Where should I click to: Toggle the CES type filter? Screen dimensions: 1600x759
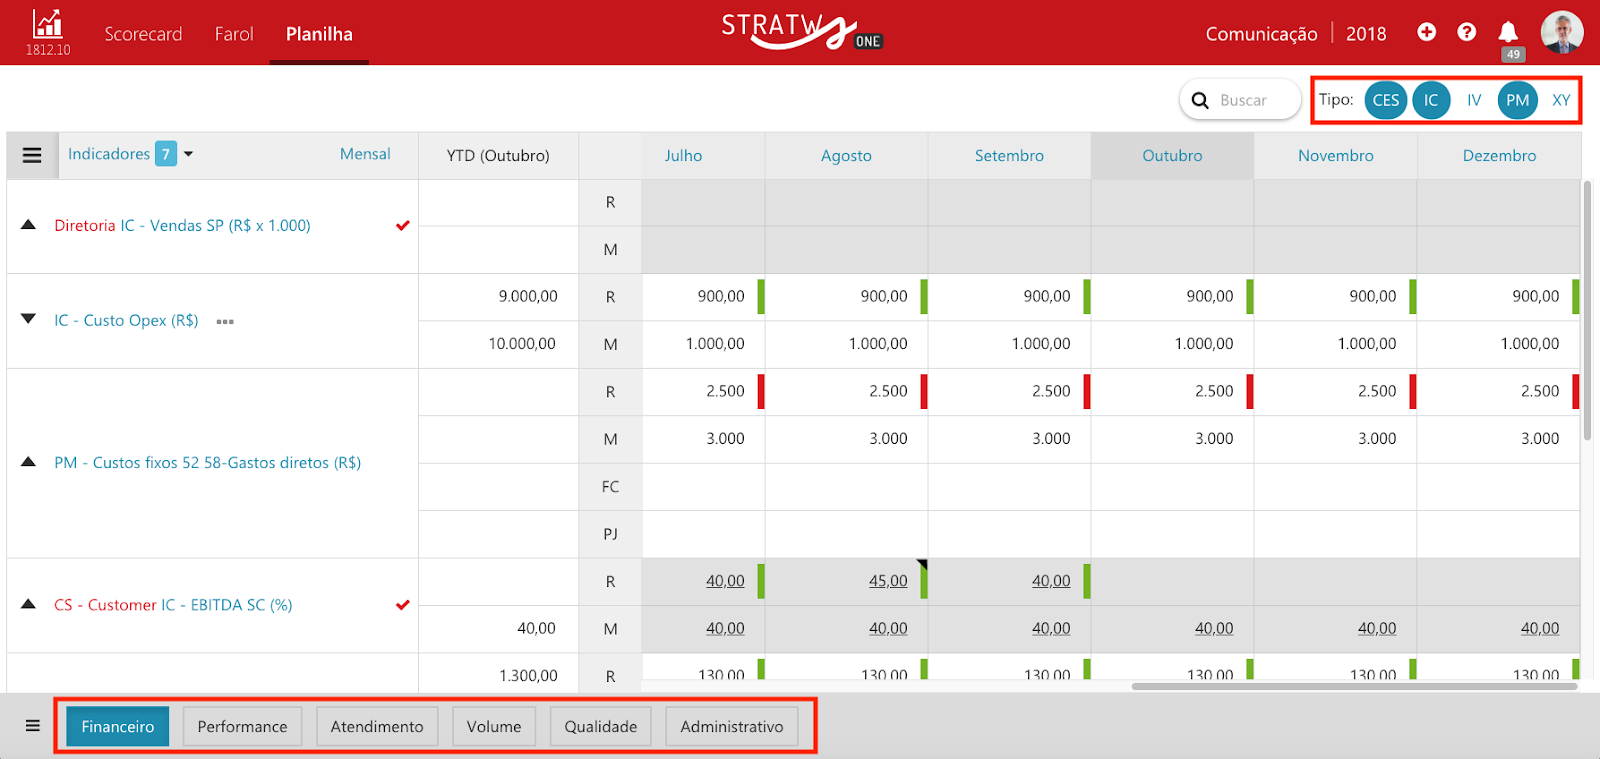click(1385, 100)
